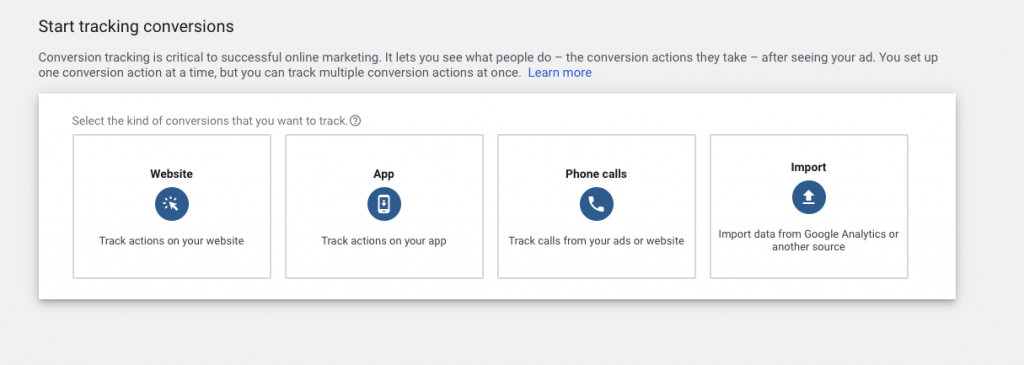Click the Website cursor-click icon
The image size is (1024, 365).
(x=172, y=204)
